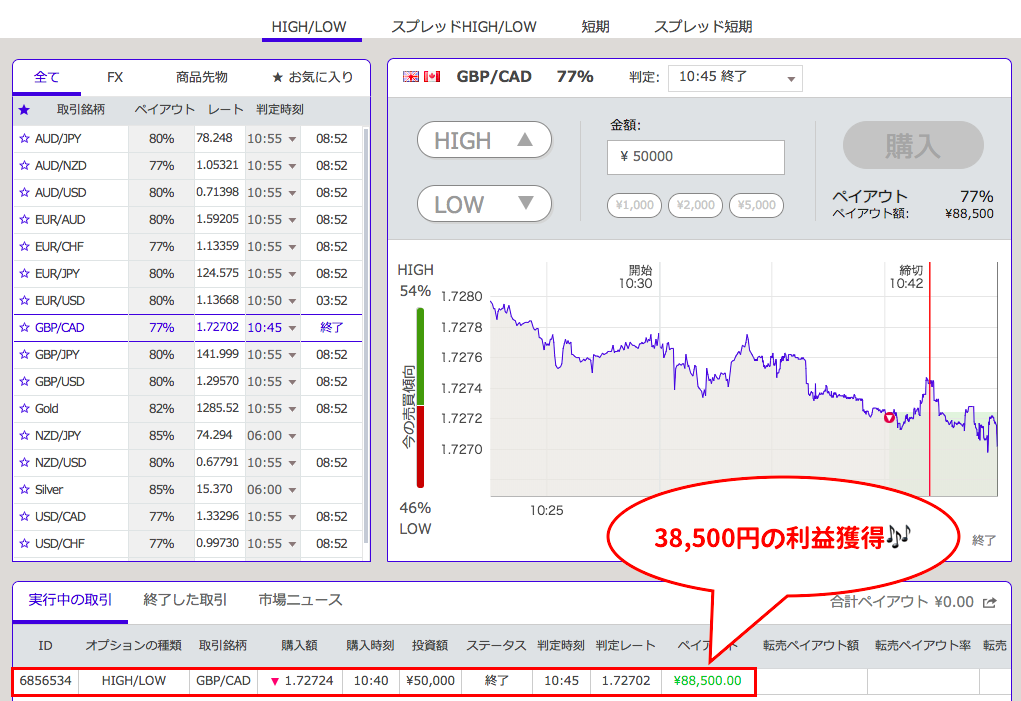Toggle favorite star for Gold
1021x701 pixels.
(x=24, y=409)
